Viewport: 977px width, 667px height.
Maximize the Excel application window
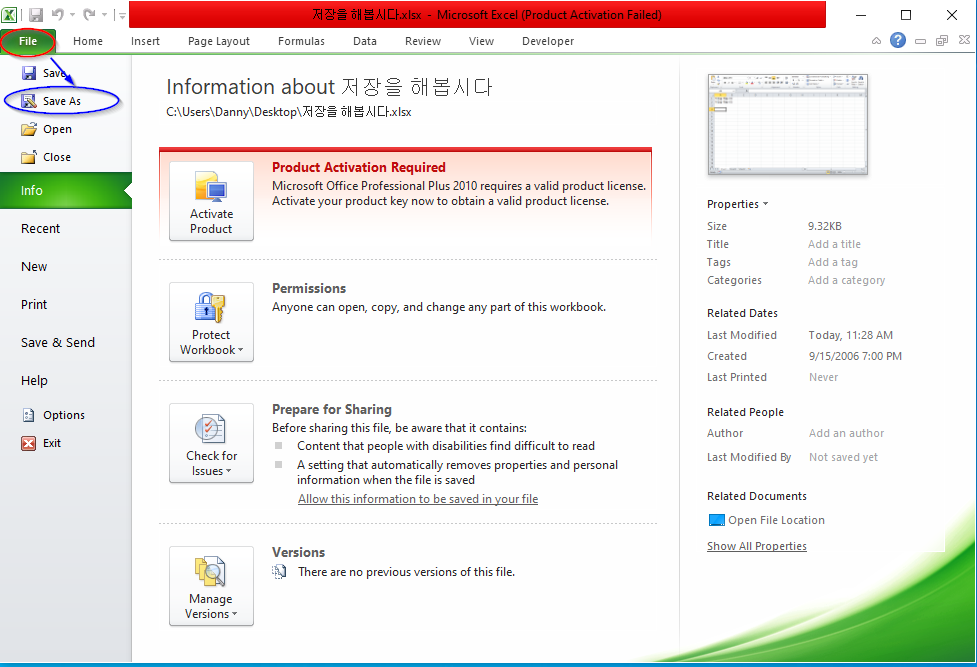coord(907,15)
